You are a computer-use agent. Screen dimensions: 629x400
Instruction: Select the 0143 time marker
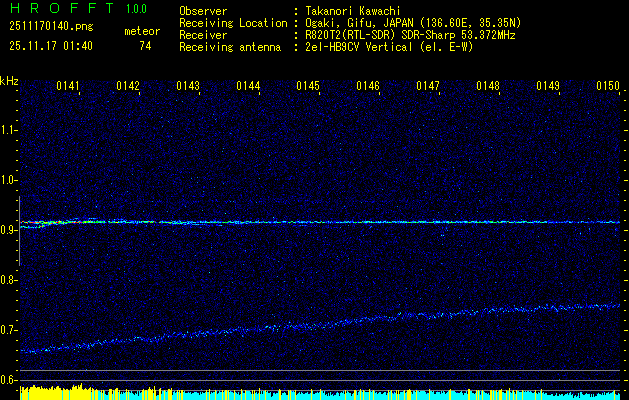pyautogui.click(x=188, y=87)
